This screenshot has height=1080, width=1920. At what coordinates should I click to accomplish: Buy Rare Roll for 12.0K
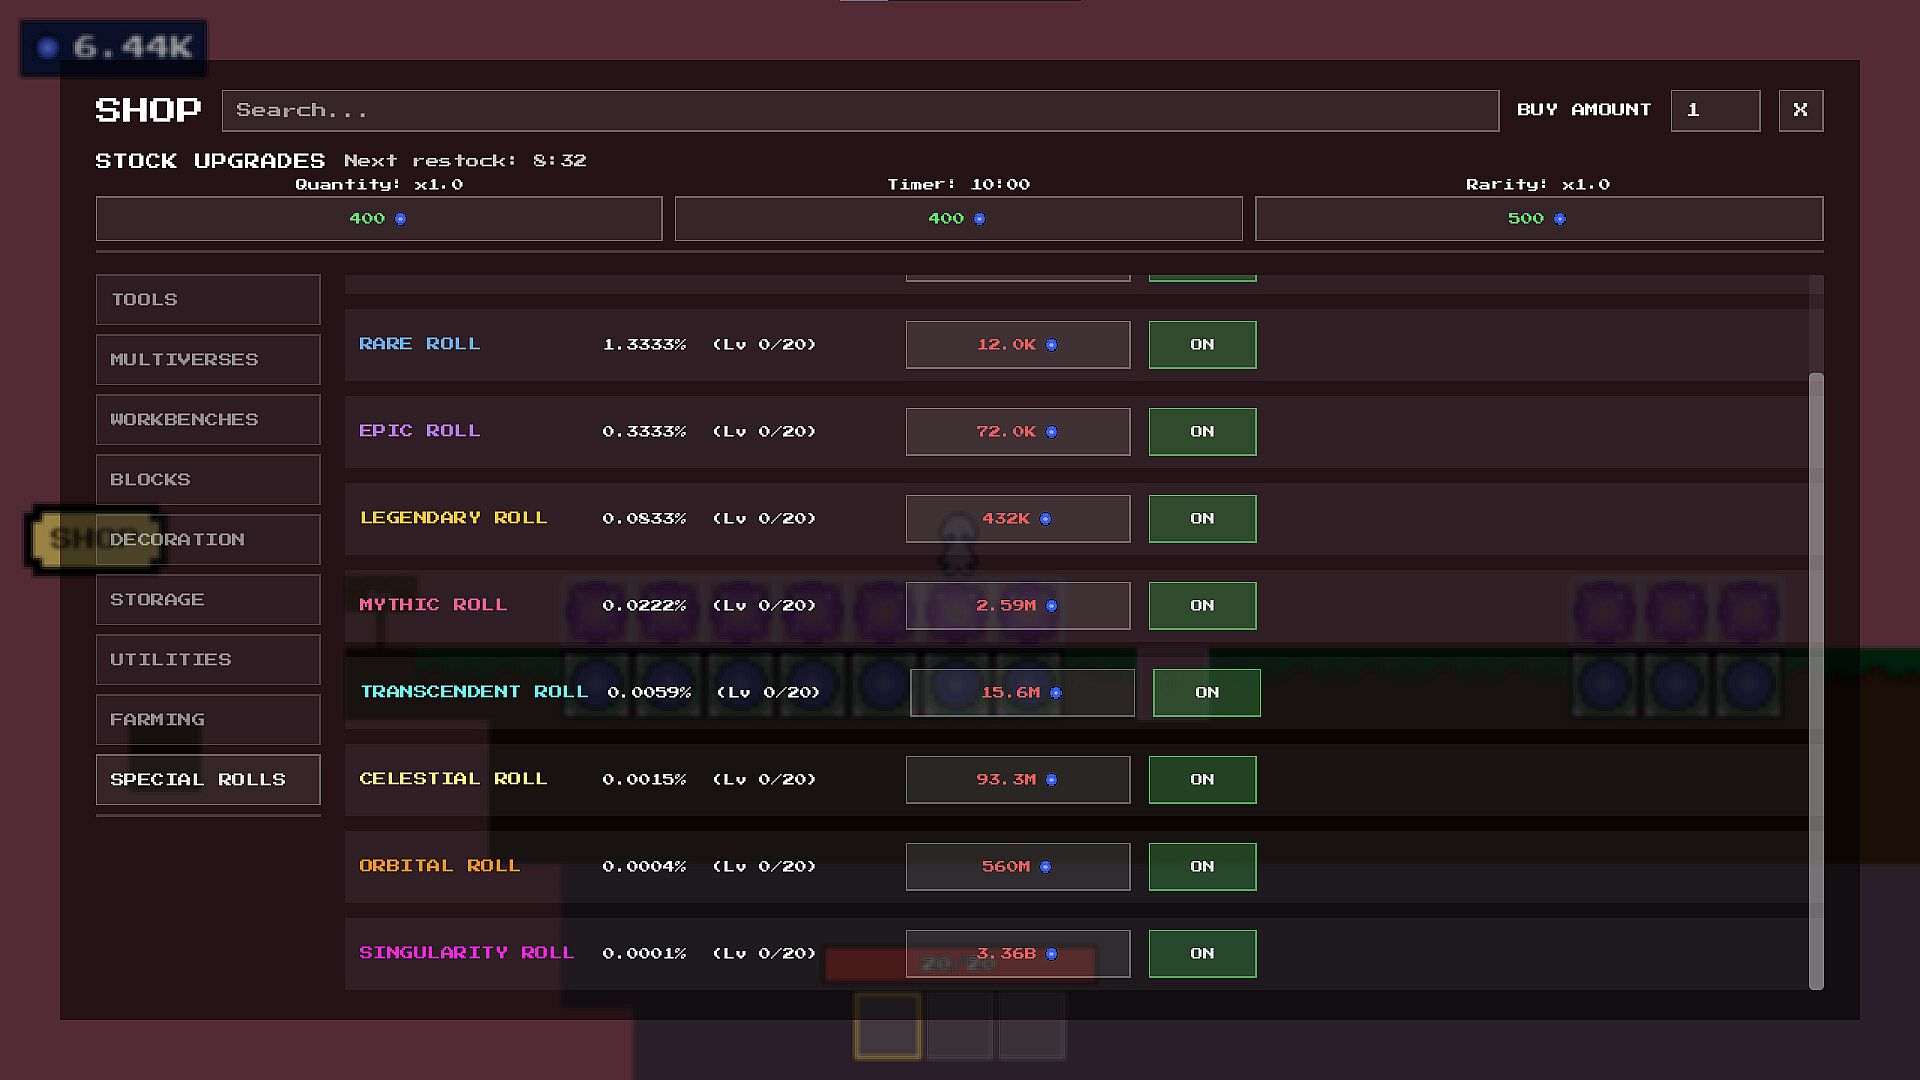[1018, 344]
